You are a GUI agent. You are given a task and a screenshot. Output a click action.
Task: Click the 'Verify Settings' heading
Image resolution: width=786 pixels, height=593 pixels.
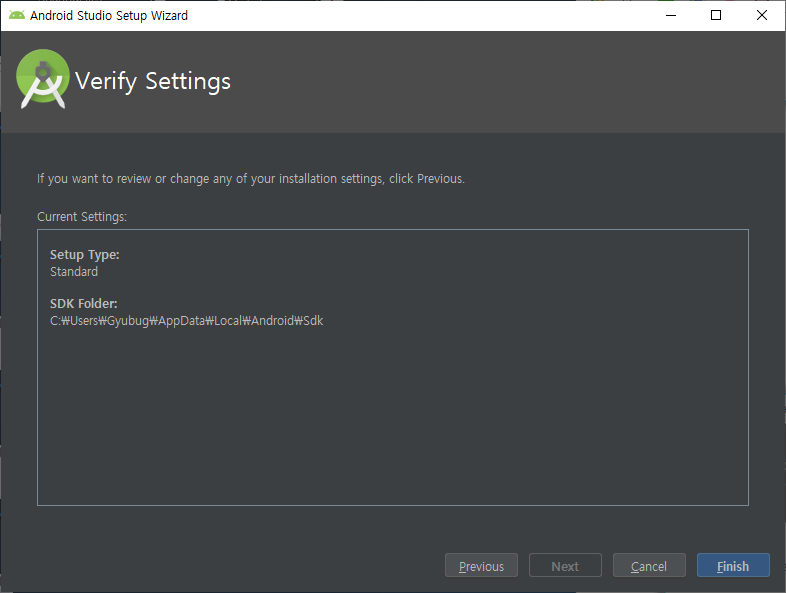[x=153, y=81]
